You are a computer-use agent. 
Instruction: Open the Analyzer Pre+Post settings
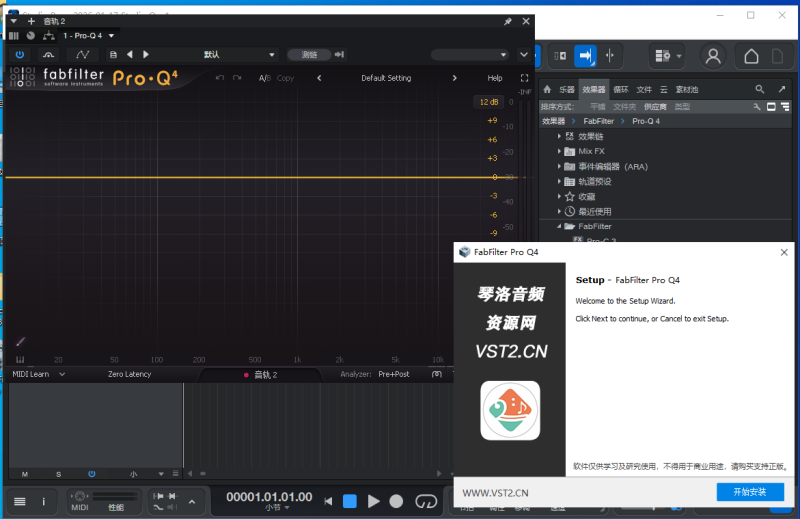pos(394,375)
